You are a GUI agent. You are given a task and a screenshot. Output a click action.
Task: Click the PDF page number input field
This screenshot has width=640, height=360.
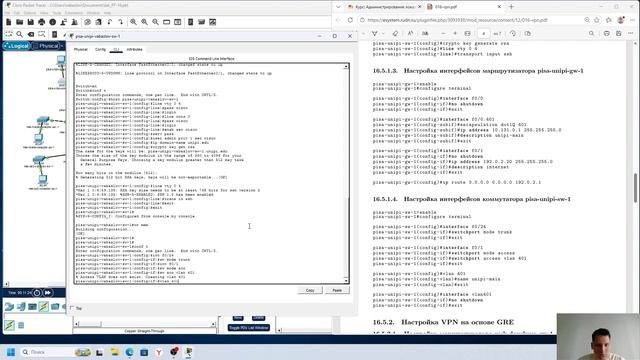483,33
